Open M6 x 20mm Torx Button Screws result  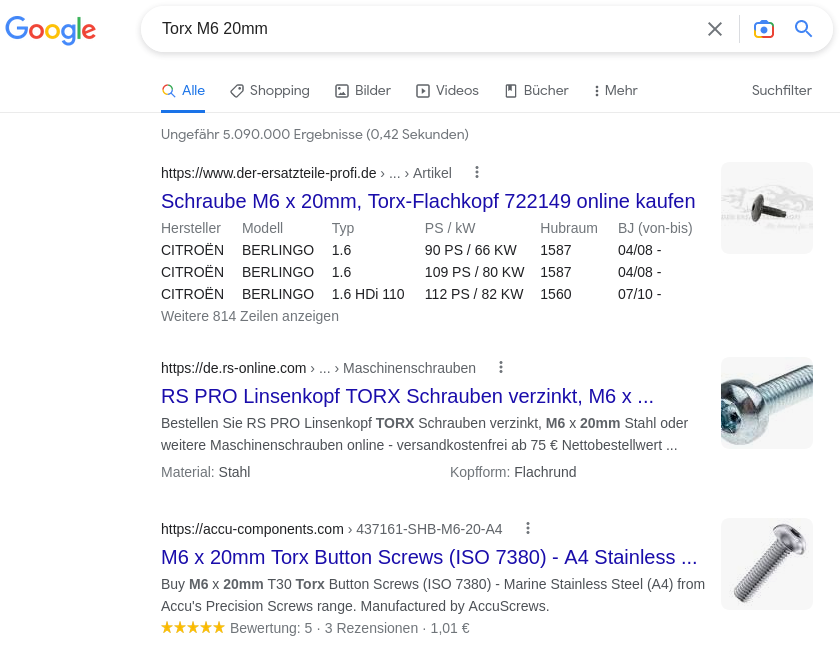[x=429, y=558]
